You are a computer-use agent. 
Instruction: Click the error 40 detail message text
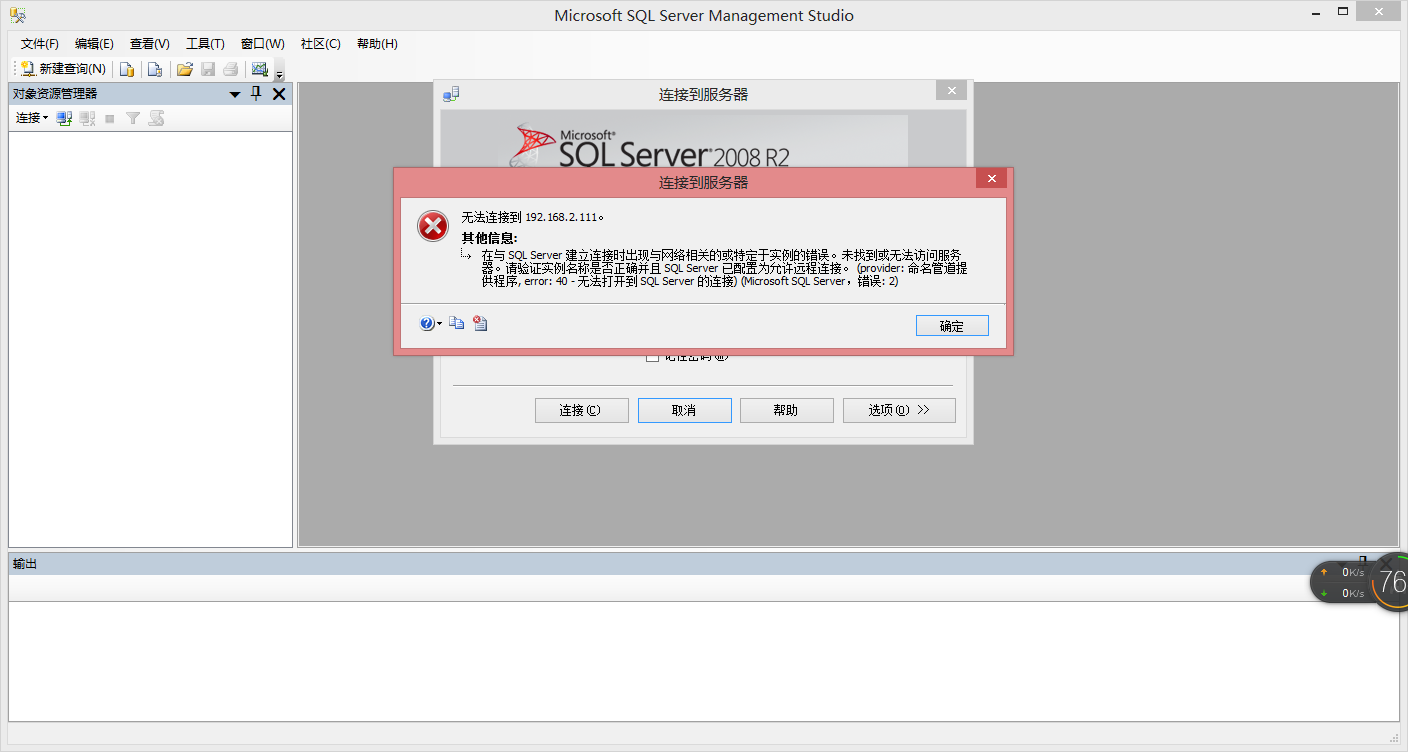click(x=724, y=268)
